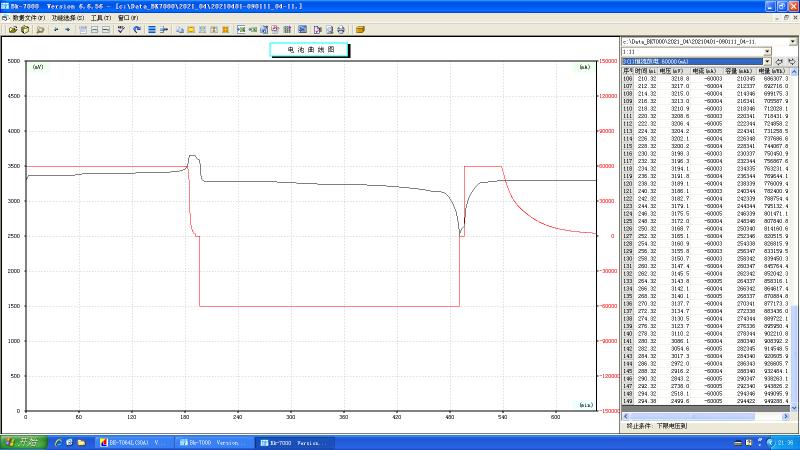Open the 数据文件(F) menu
800x450 pixels.
(x=27, y=17)
